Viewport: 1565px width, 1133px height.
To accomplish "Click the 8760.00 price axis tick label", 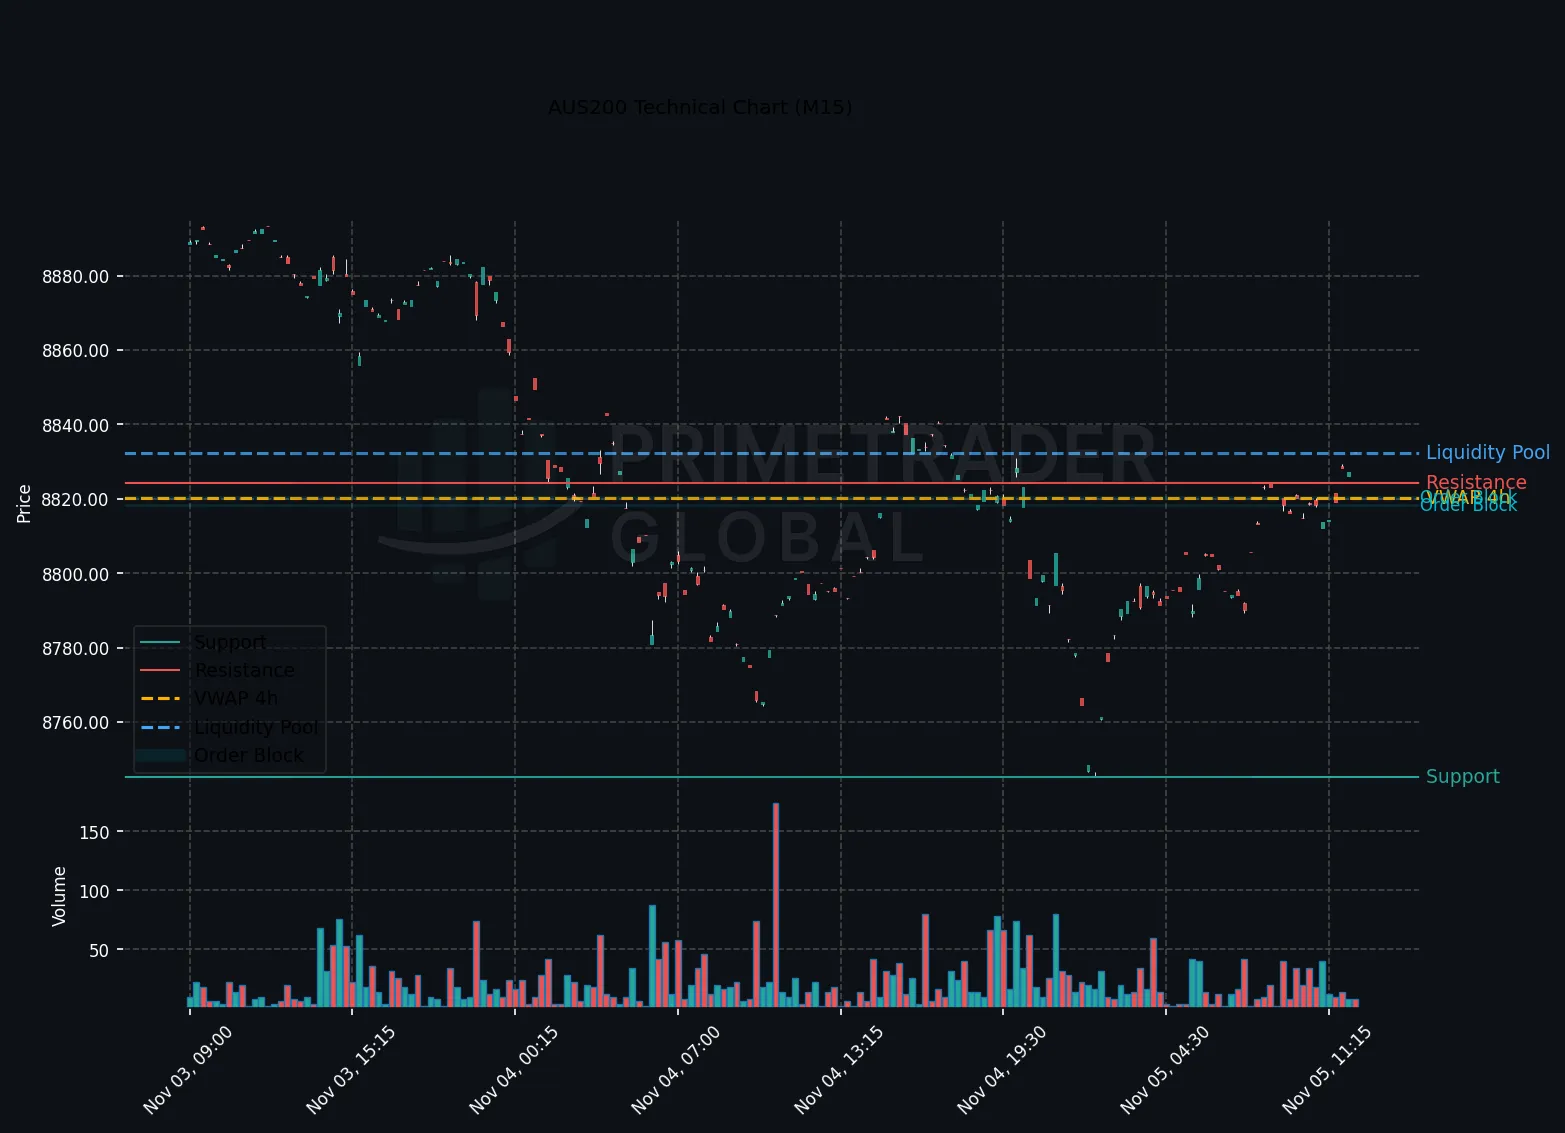I will point(76,723).
